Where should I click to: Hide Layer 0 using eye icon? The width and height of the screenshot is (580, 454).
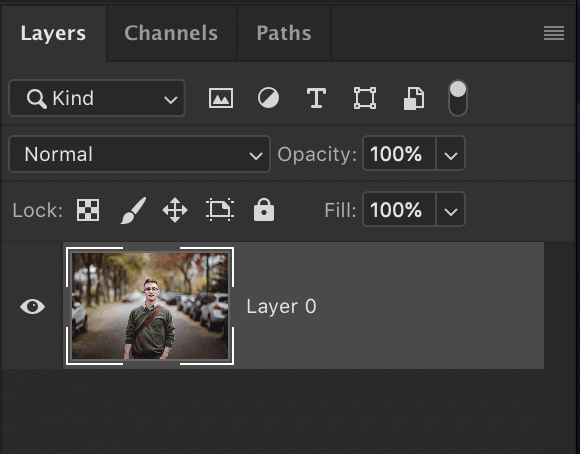click(33, 306)
